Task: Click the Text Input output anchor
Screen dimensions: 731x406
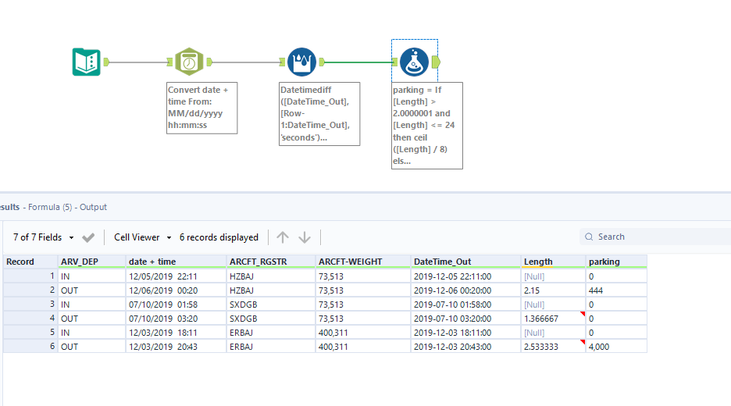Action: click(x=106, y=62)
